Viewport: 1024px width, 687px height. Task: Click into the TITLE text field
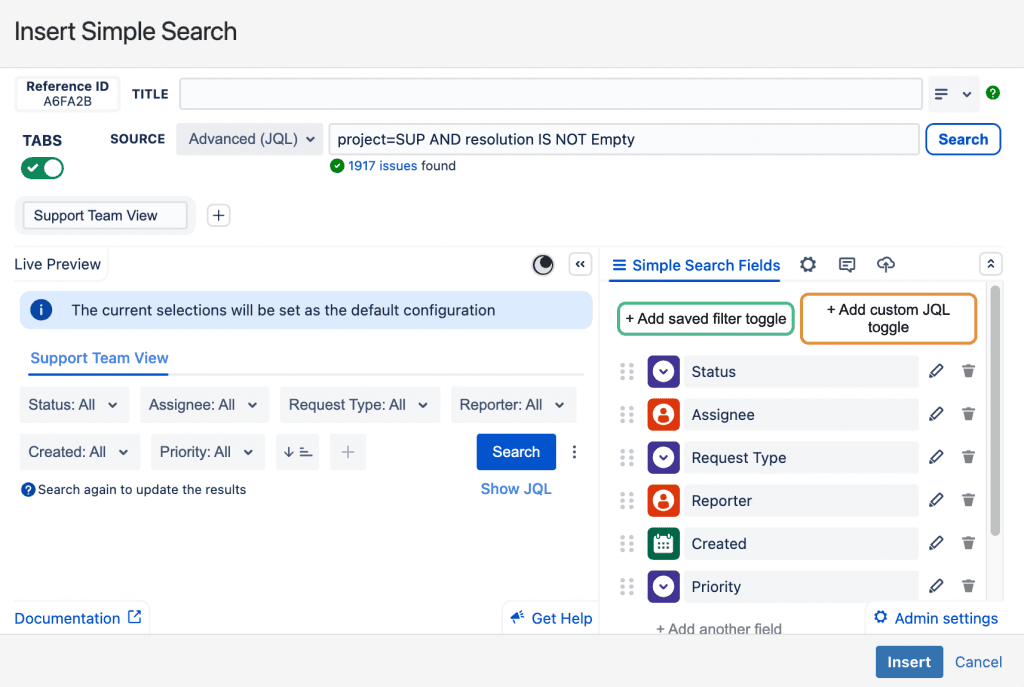(550, 94)
